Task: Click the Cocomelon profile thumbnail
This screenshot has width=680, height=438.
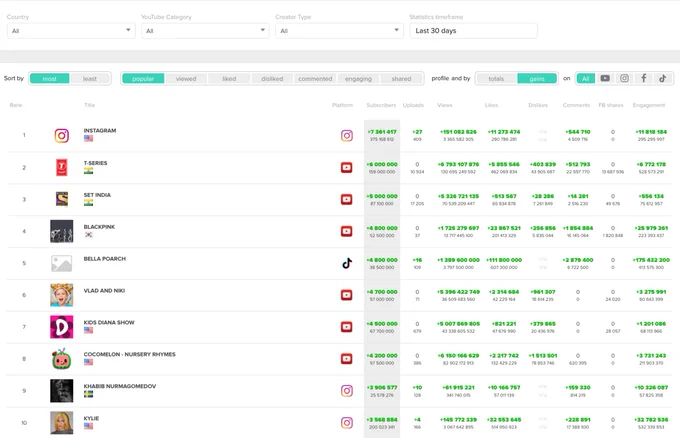Action: [62, 359]
